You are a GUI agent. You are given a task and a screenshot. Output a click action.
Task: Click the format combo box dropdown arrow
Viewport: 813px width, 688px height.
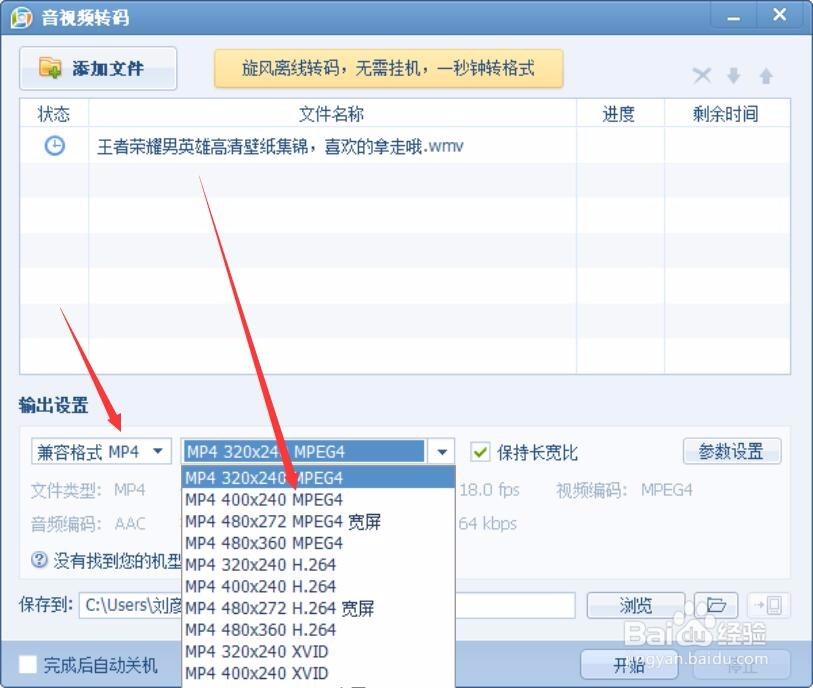tap(442, 452)
